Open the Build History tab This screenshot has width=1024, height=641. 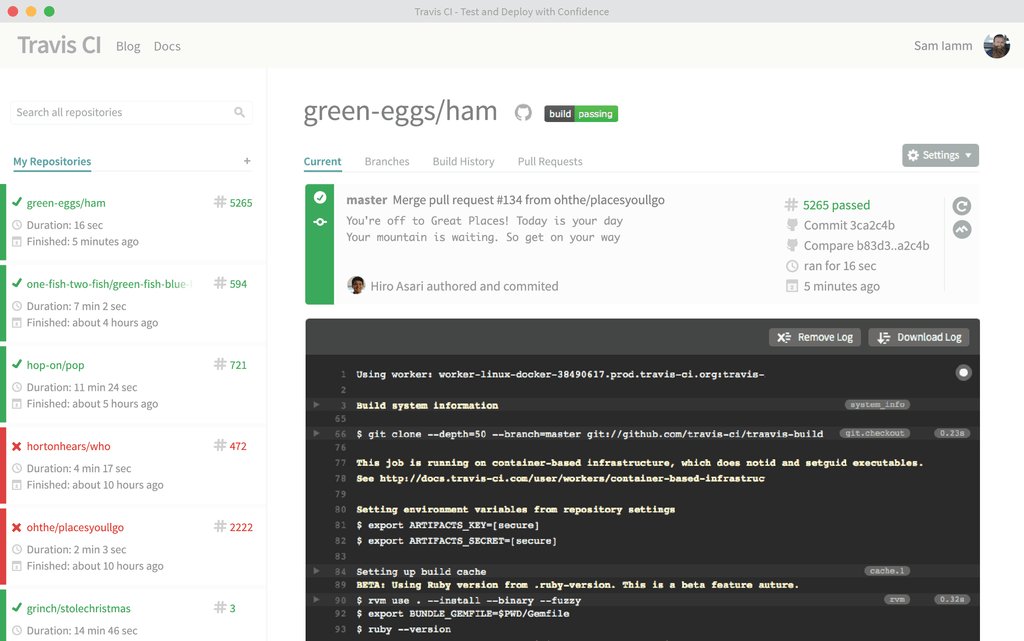tap(463, 161)
